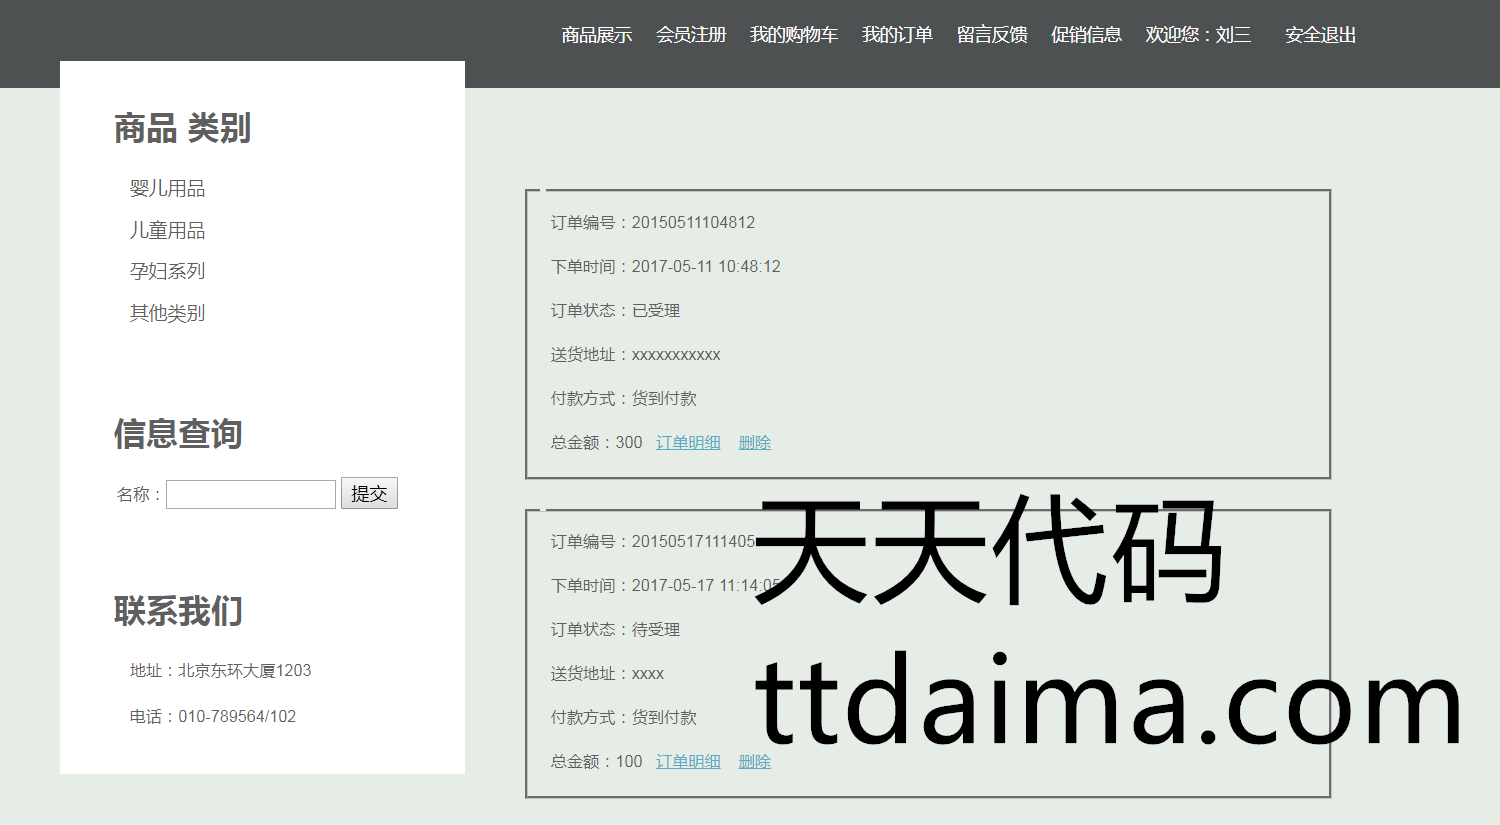Click the 信息查询 sidebar heading
Image resolution: width=1500 pixels, height=825 pixels.
pyautogui.click(x=178, y=434)
